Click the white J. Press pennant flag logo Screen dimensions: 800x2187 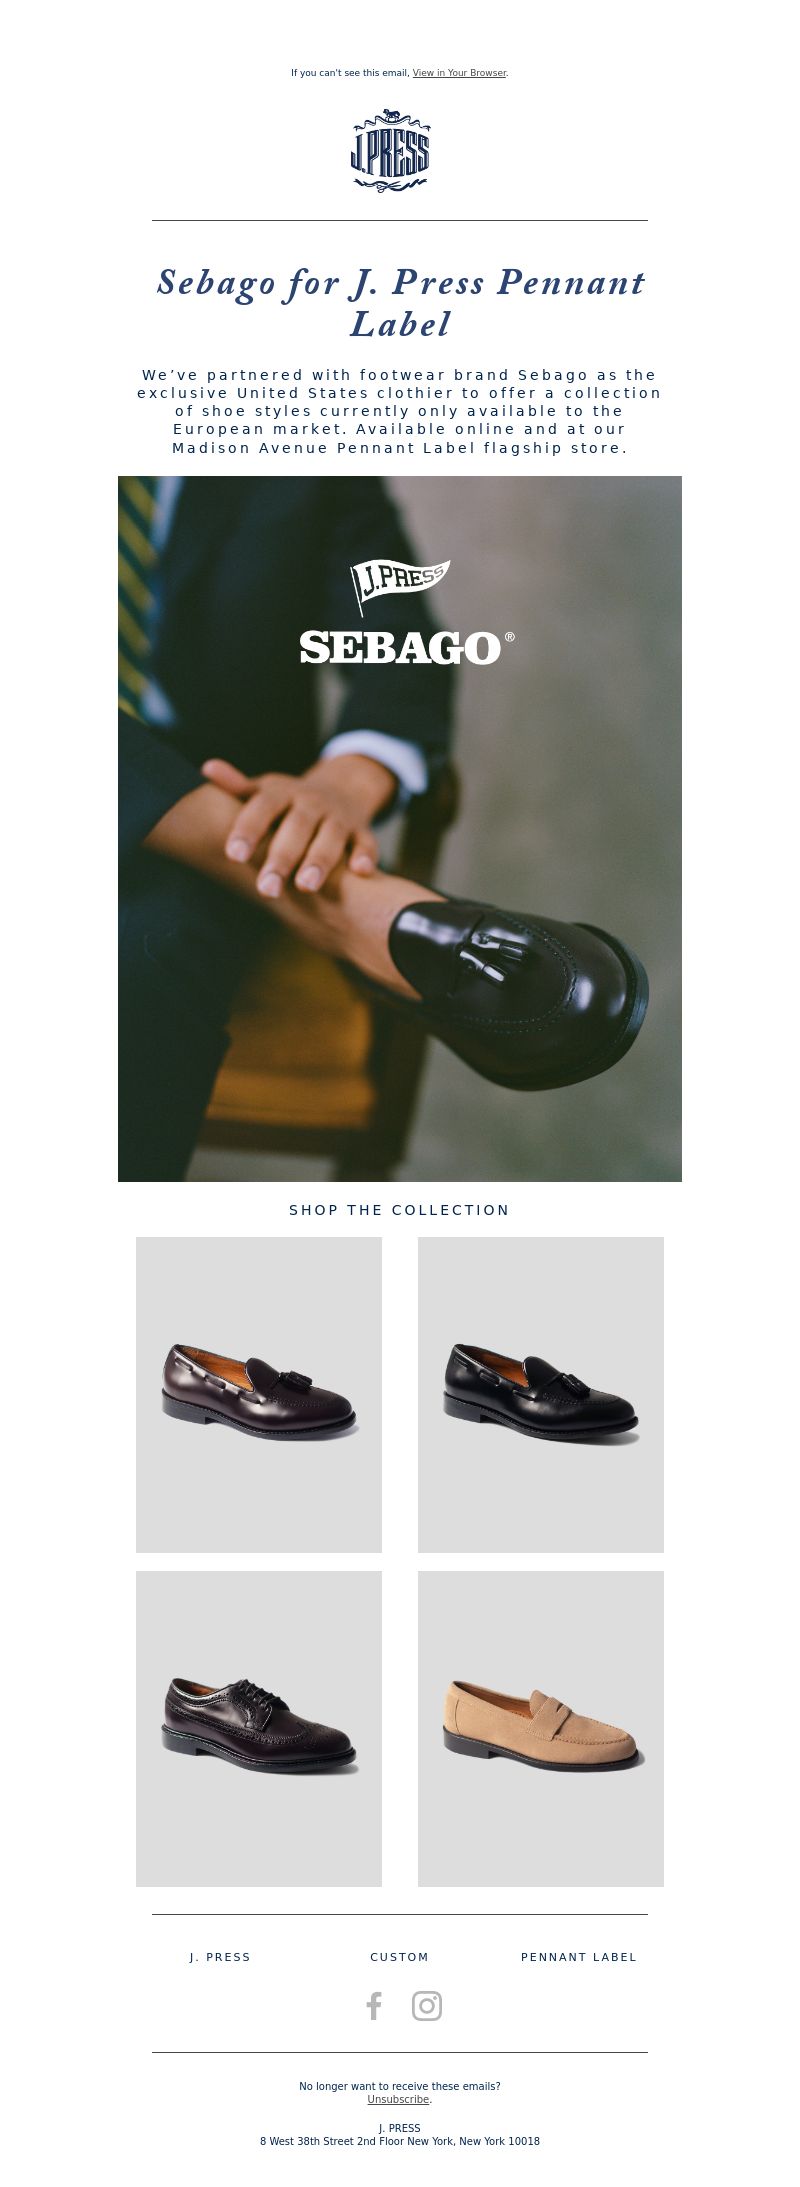(x=400, y=585)
